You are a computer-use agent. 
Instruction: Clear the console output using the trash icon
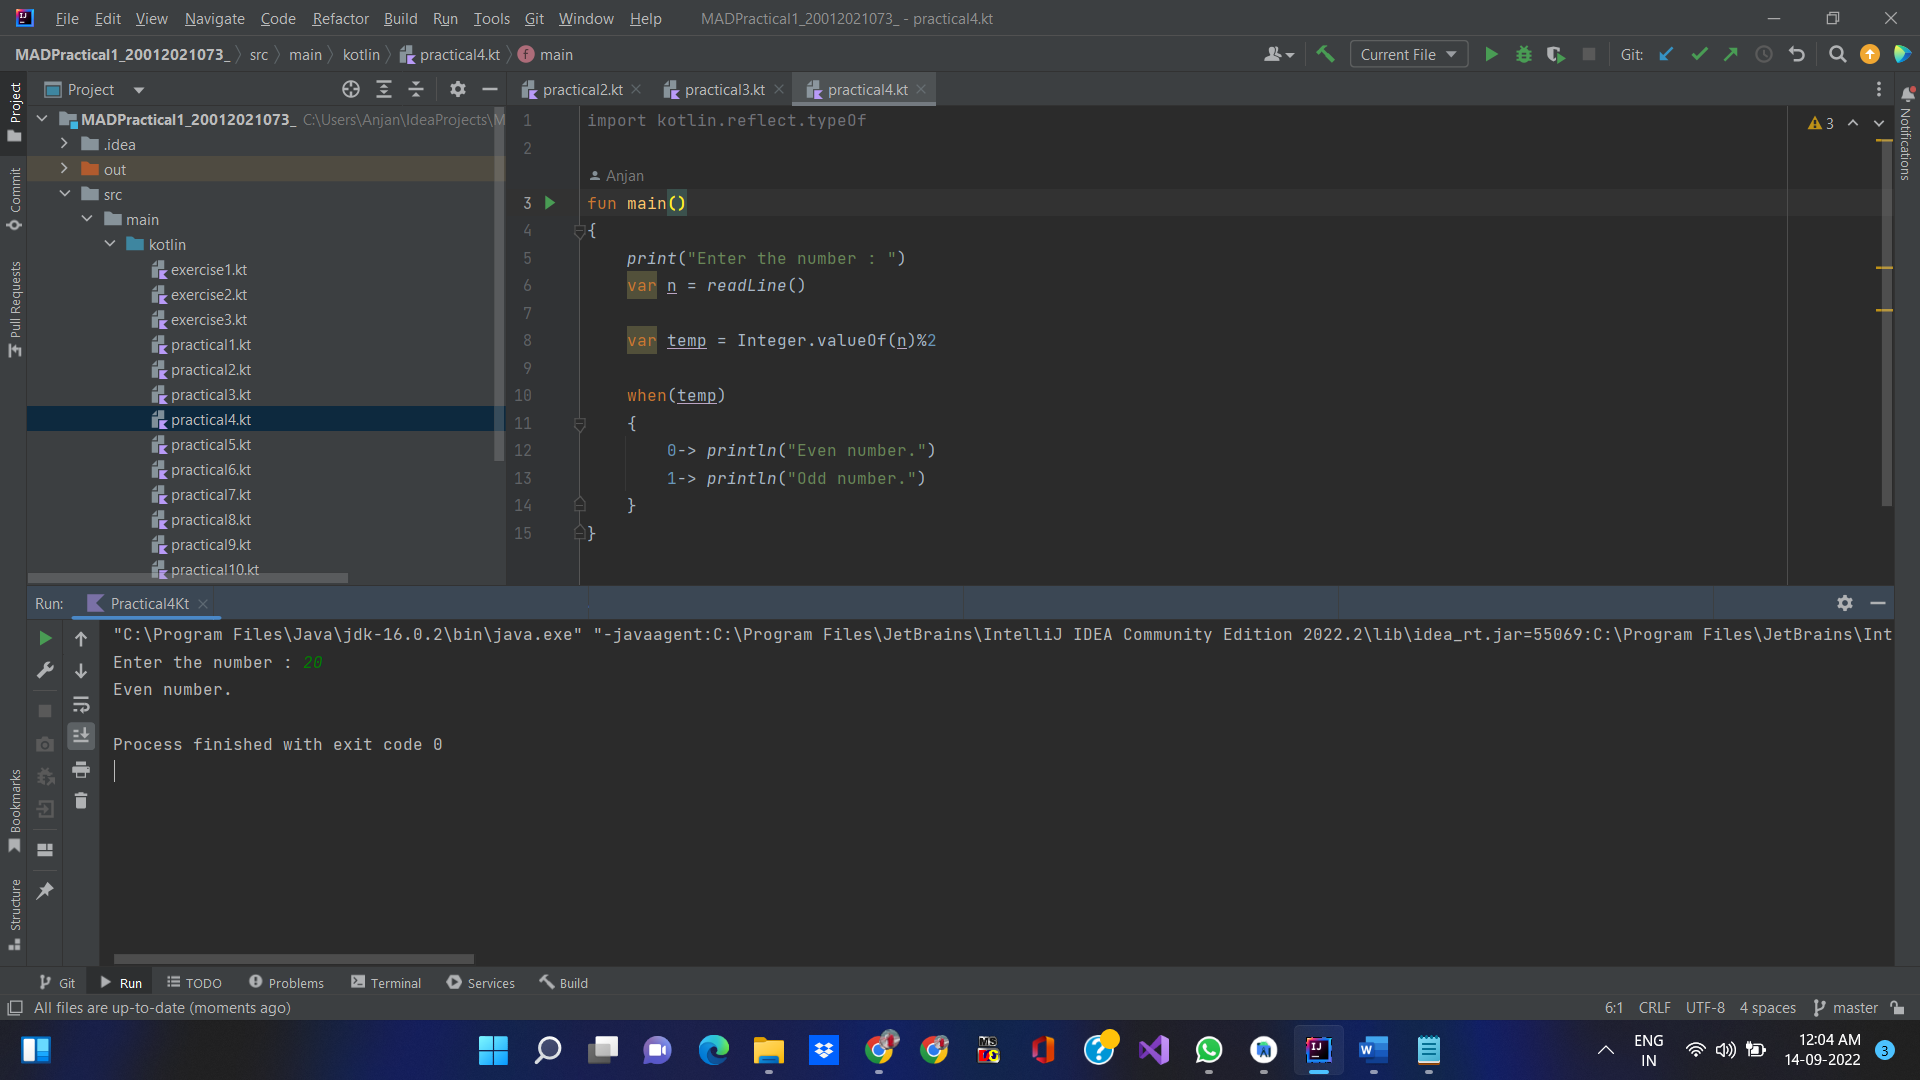pos(81,800)
